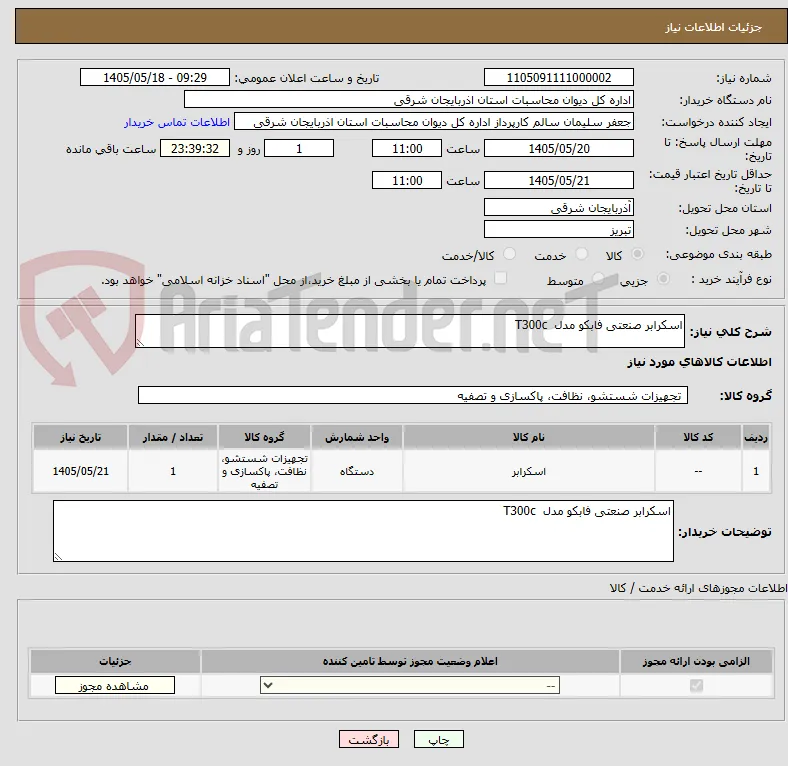Click the الزامی بودن ارائه مجوز header

tap(696, 661)
